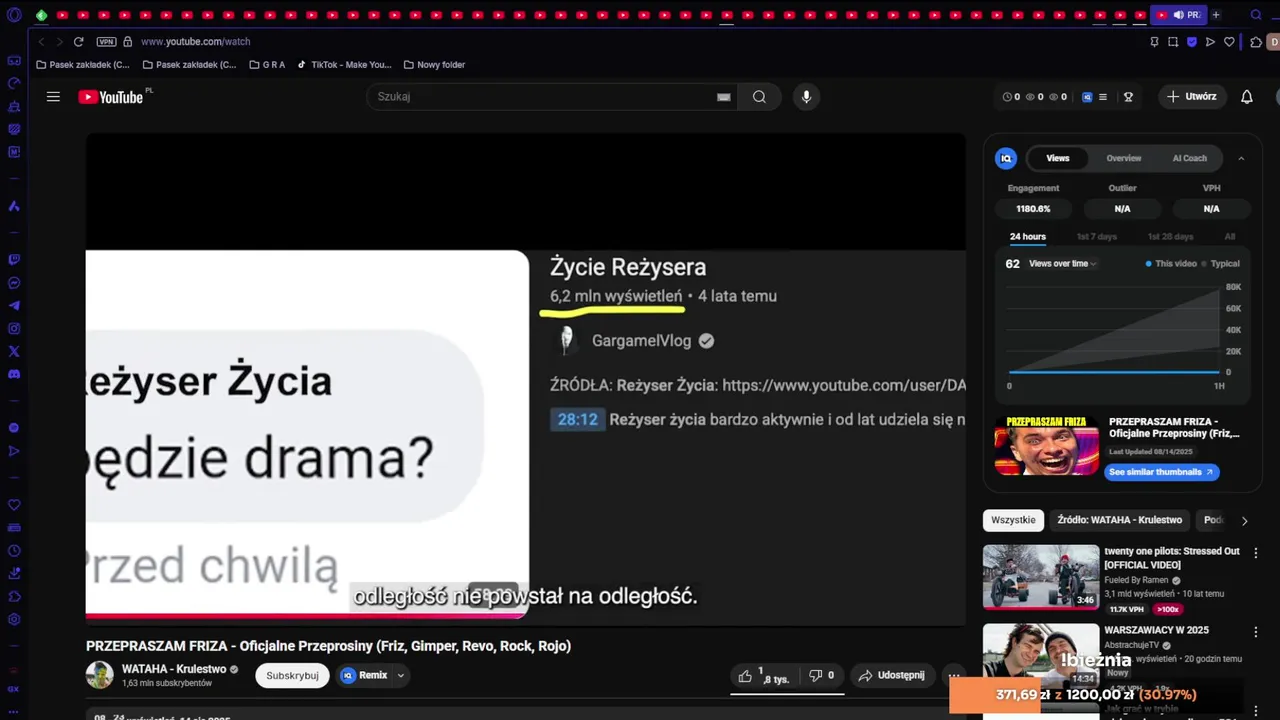This screenshot has width=1280, height=720.
Task: Open the Remix dropdown arrow
Action: (x=400, y=676)
